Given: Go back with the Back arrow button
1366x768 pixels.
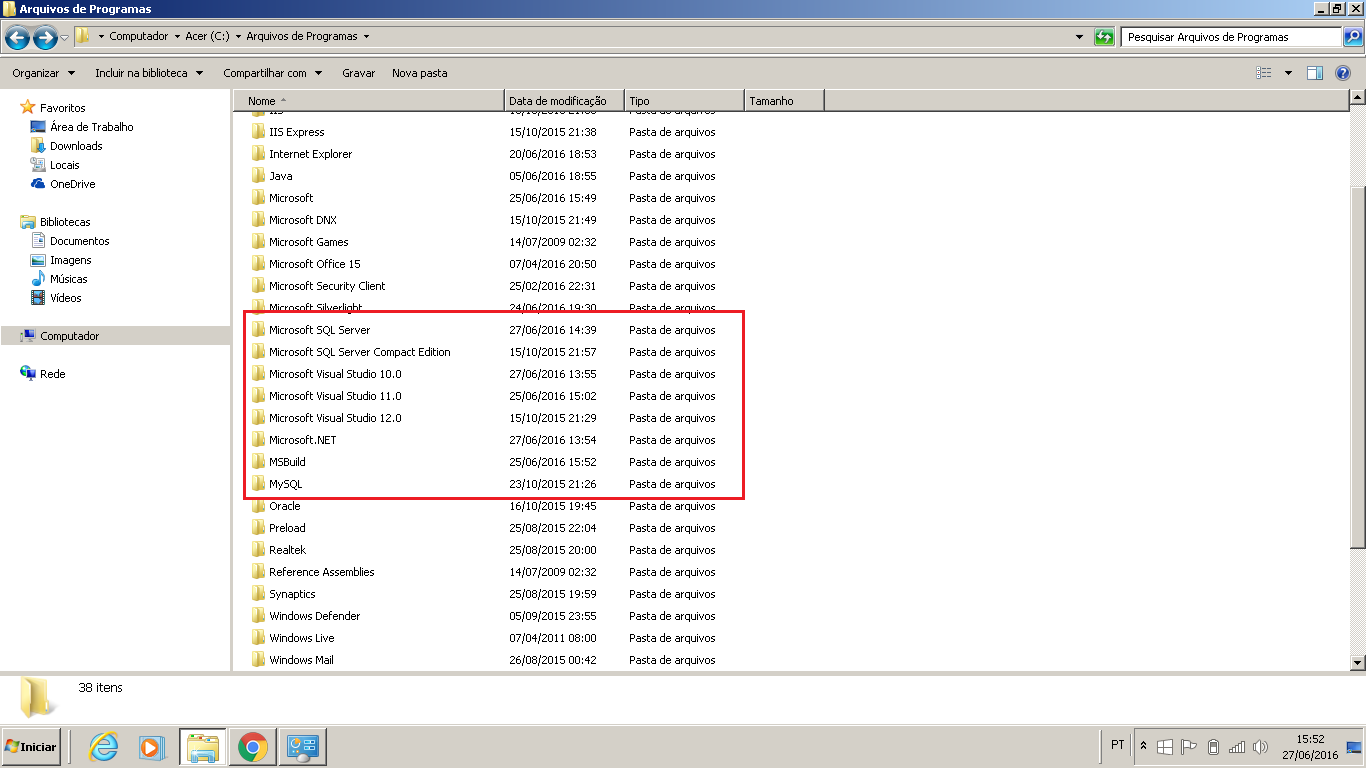Looking at the screenshot, I should point(17,38).
